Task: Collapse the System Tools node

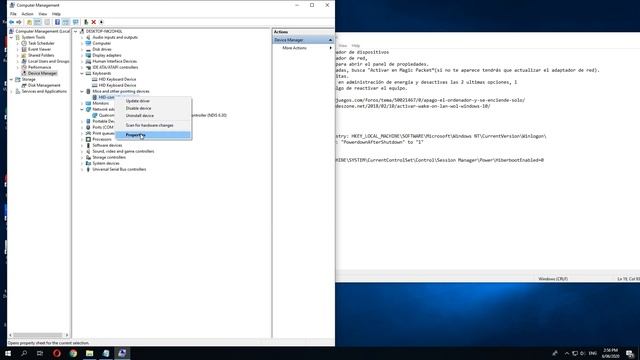Action: (x=11, y=38)
